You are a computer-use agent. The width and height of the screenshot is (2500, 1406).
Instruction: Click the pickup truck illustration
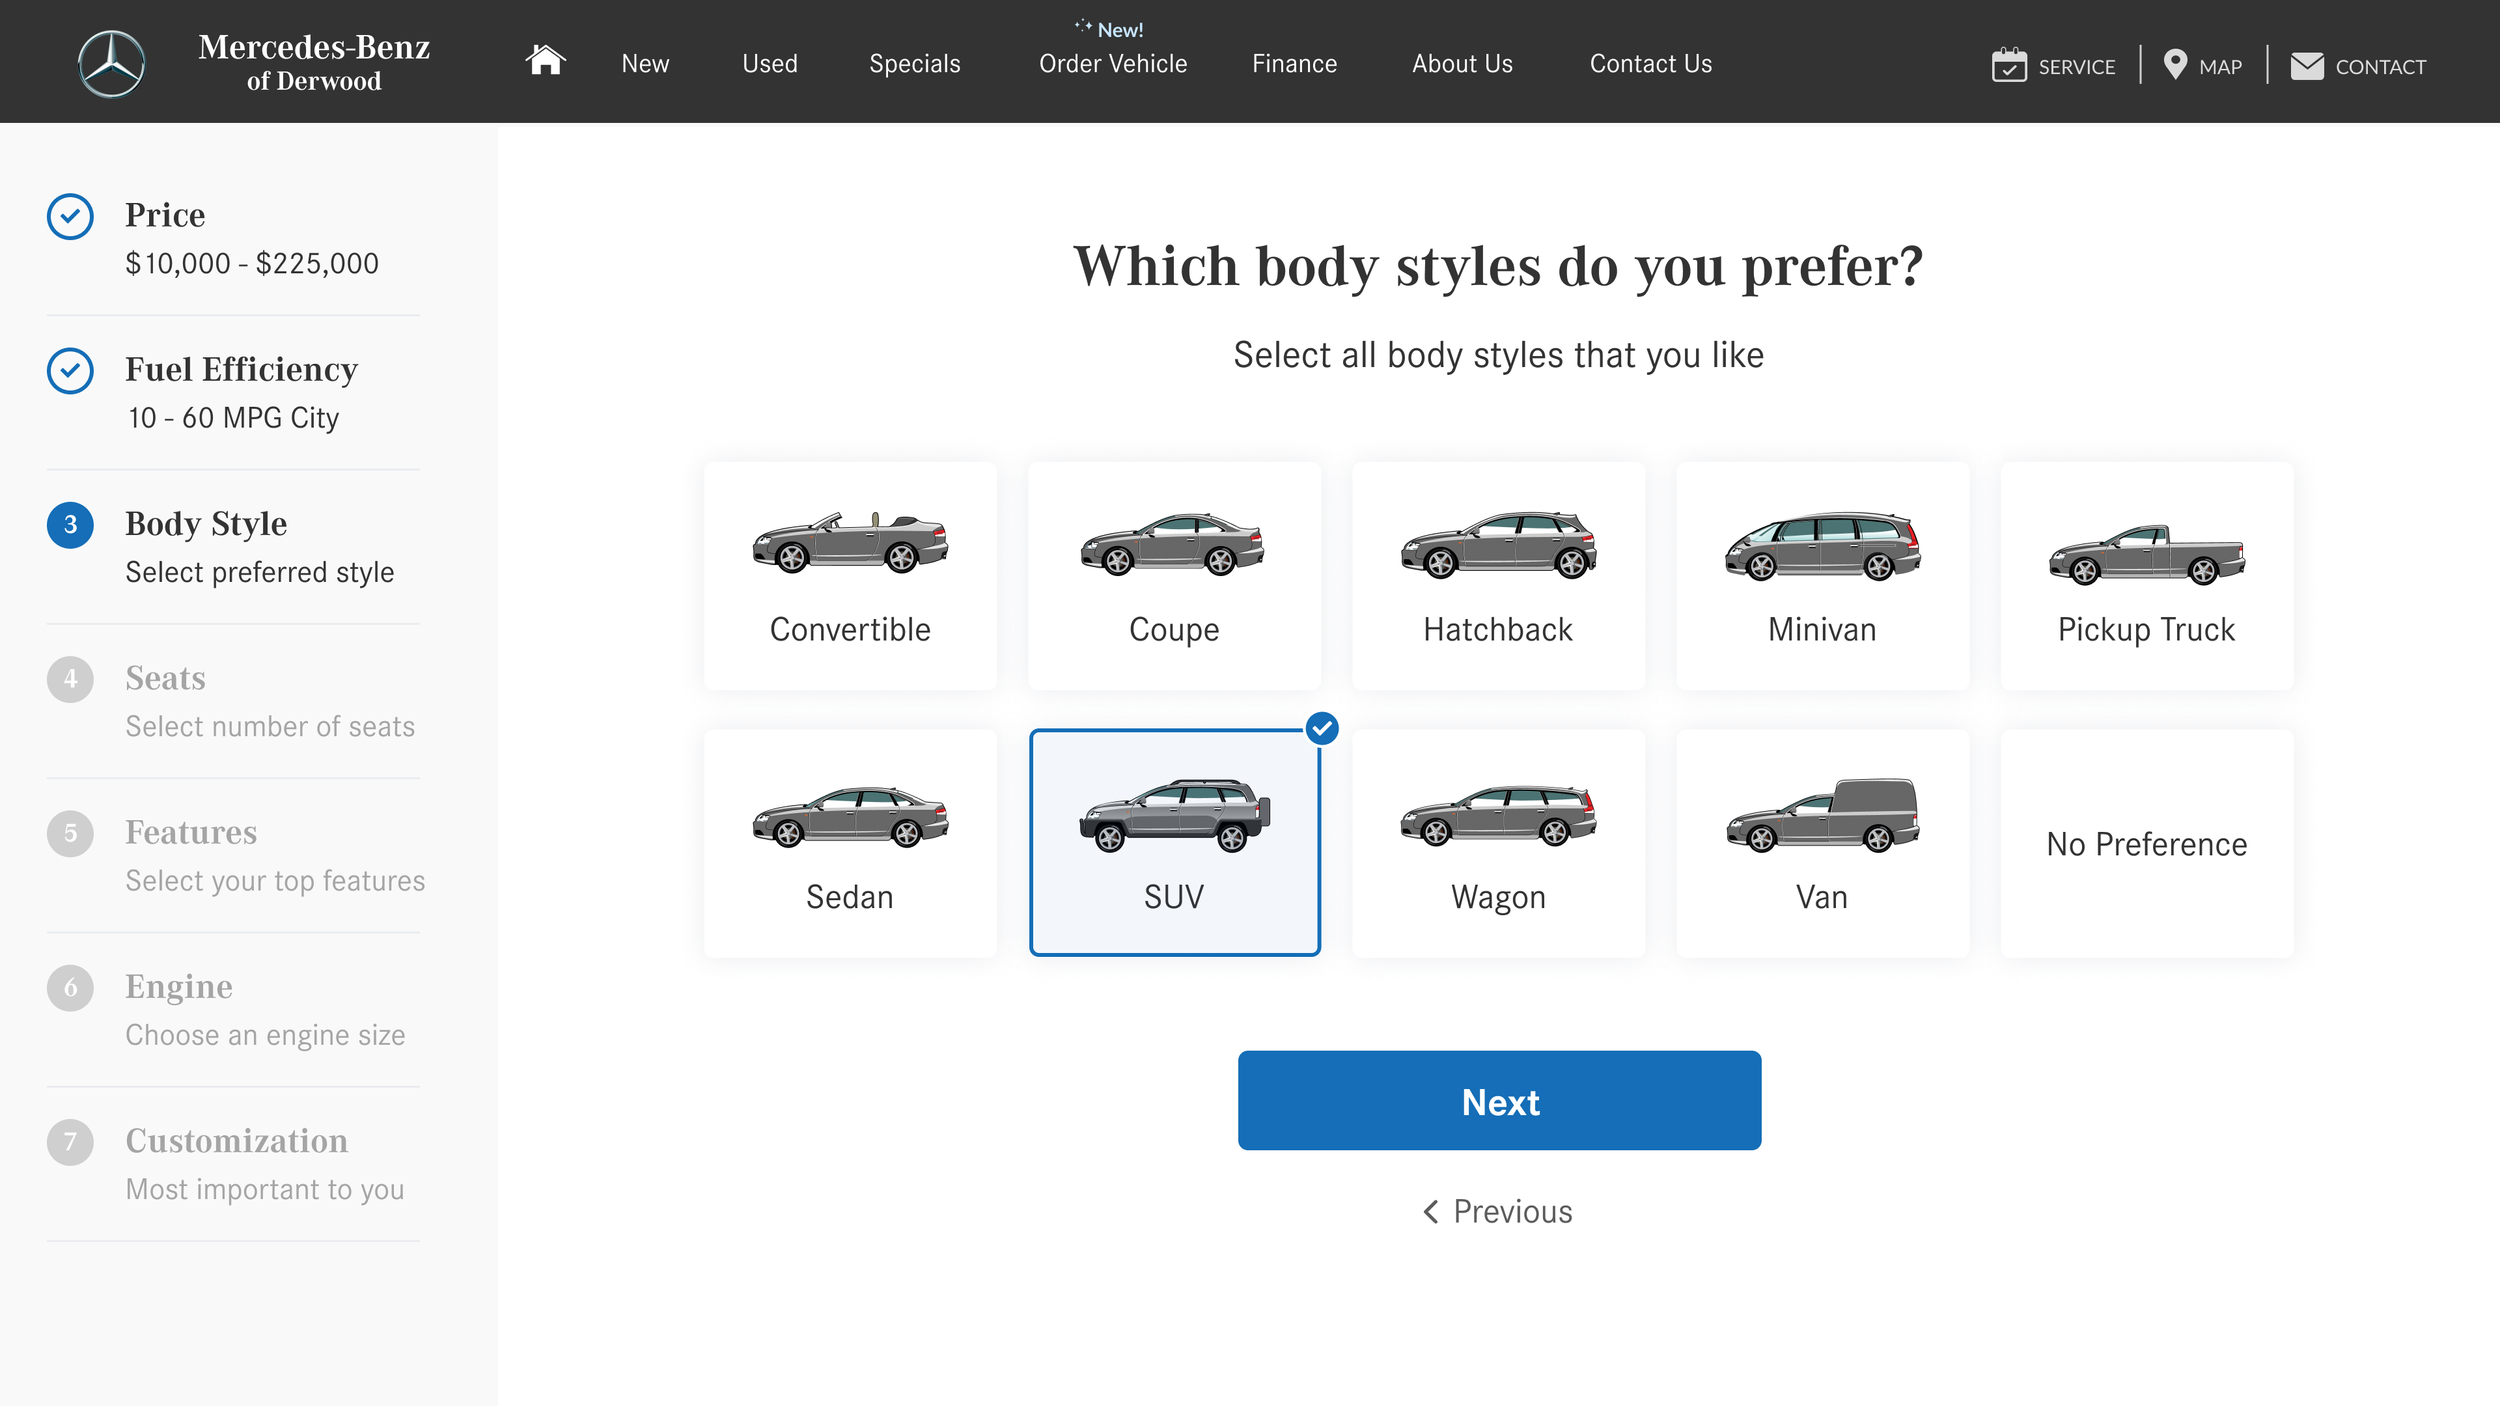click(x=2146, y=555)
